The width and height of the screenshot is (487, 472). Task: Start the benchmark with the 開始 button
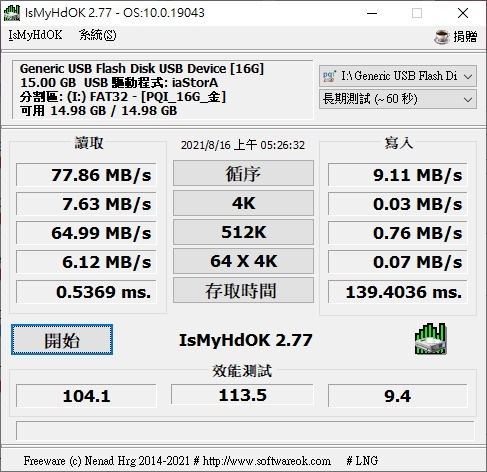tap(62, 340)
